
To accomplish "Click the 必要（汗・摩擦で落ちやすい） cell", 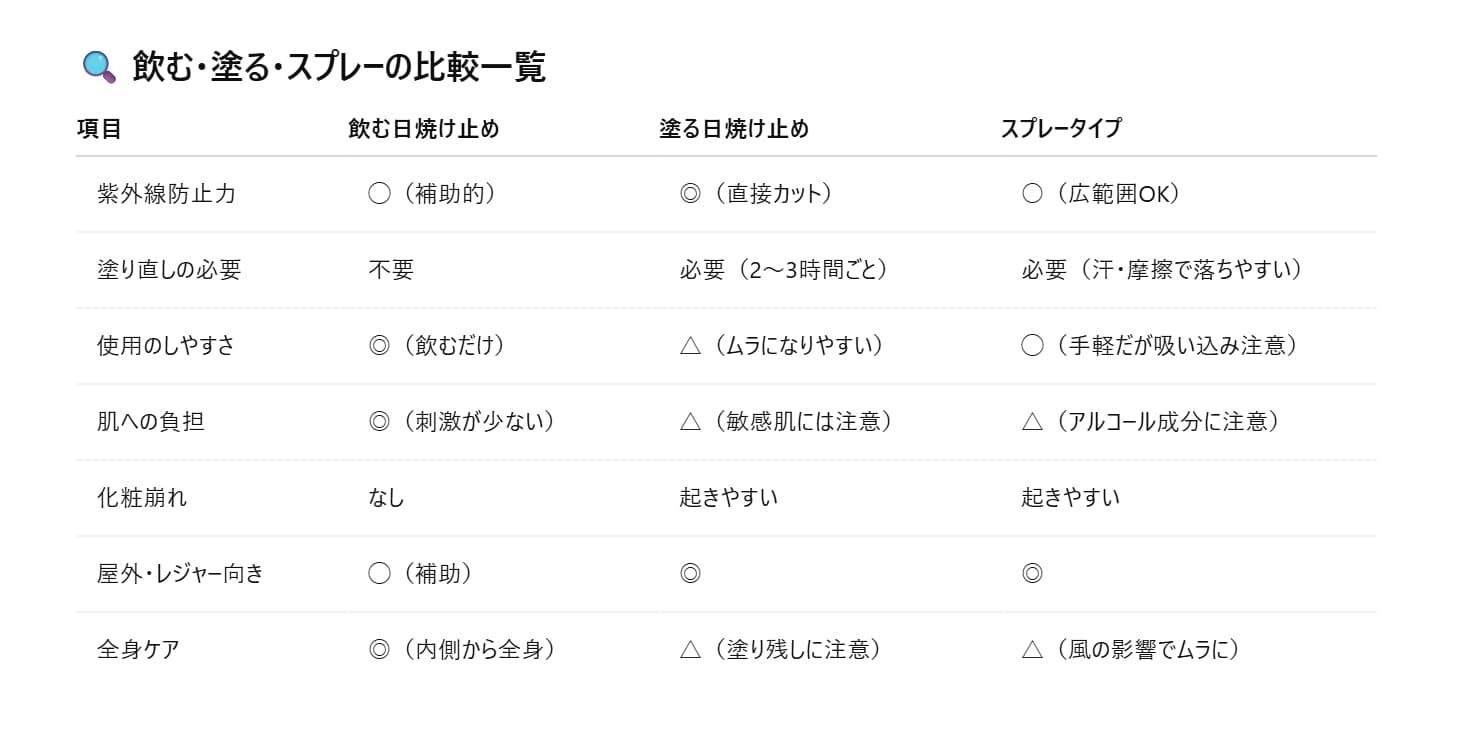I will (1163, 270).
